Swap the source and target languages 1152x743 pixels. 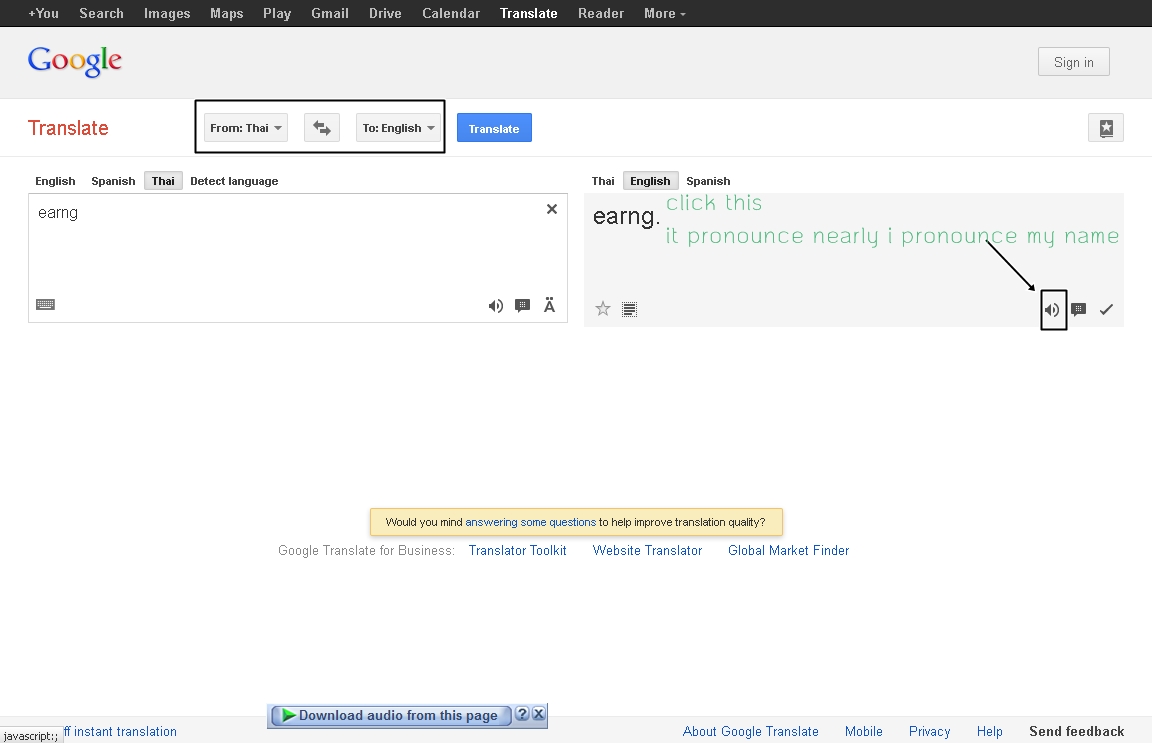pos(322,128)
